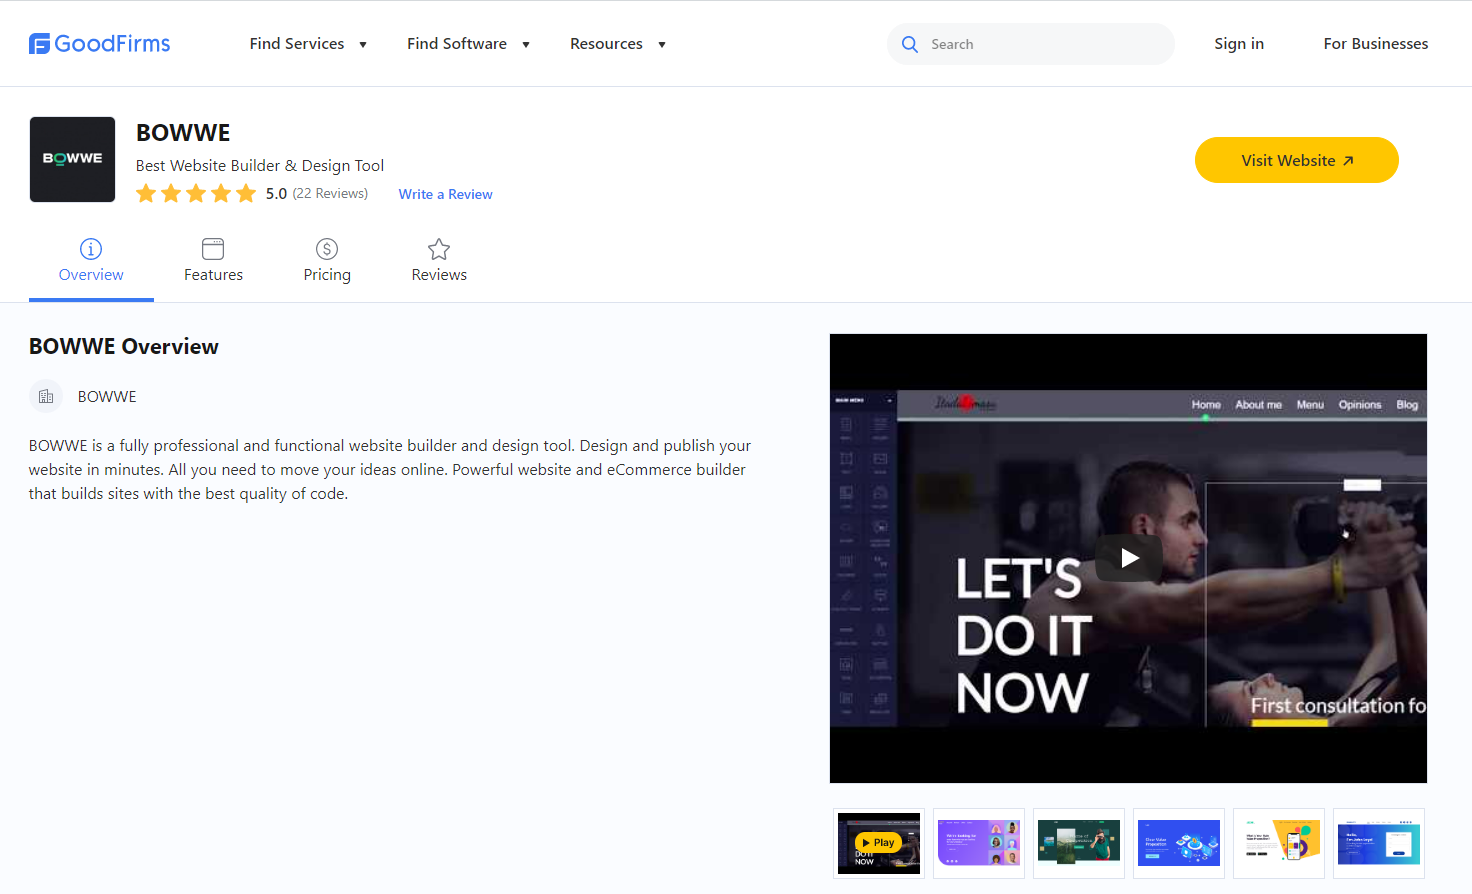1472x894 pixels.
Task: Click the search magnifier icon
Action: [910, 44]
